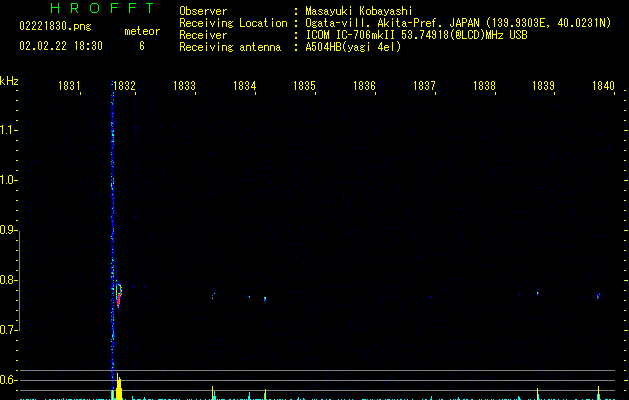This screenshot has height=400, width=629.
Task: Click the observer name Masayuki Kobayashi
Action: tap(359, 11)
